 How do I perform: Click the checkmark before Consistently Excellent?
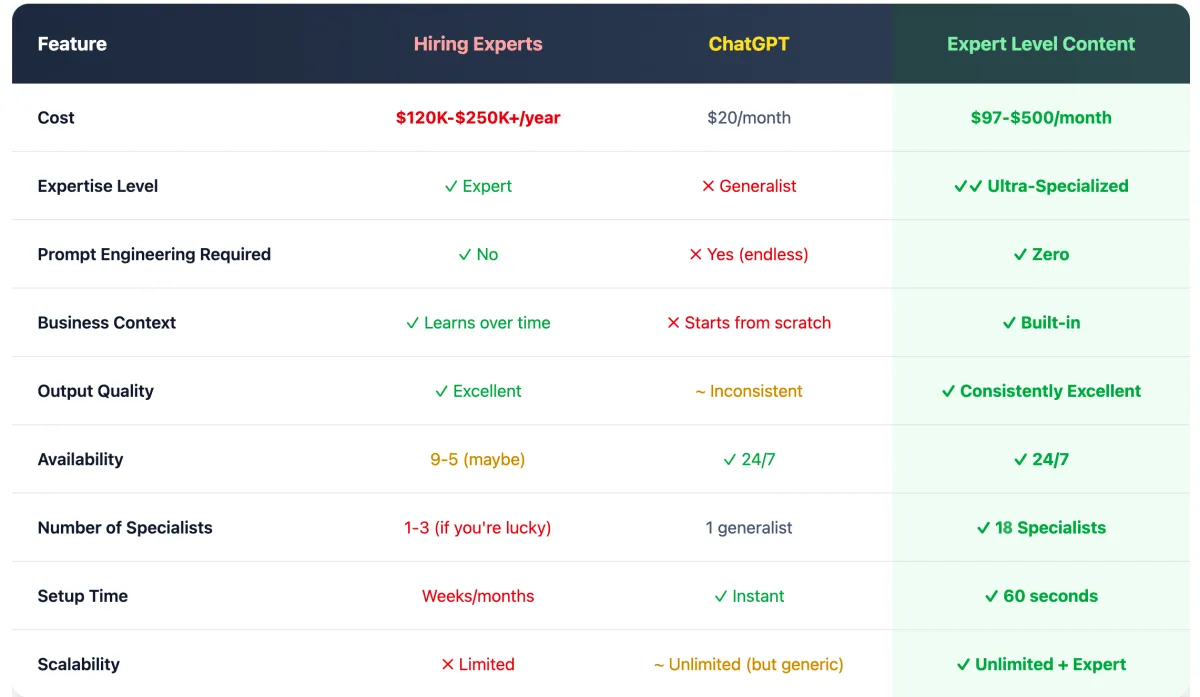point(948,391)
